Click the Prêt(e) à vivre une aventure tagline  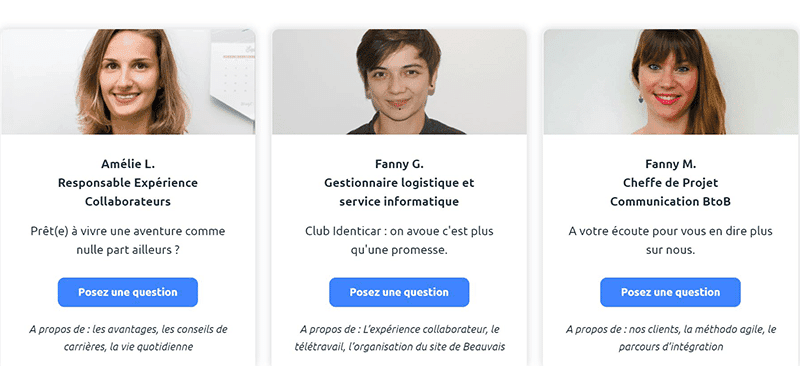coord(128,241)
